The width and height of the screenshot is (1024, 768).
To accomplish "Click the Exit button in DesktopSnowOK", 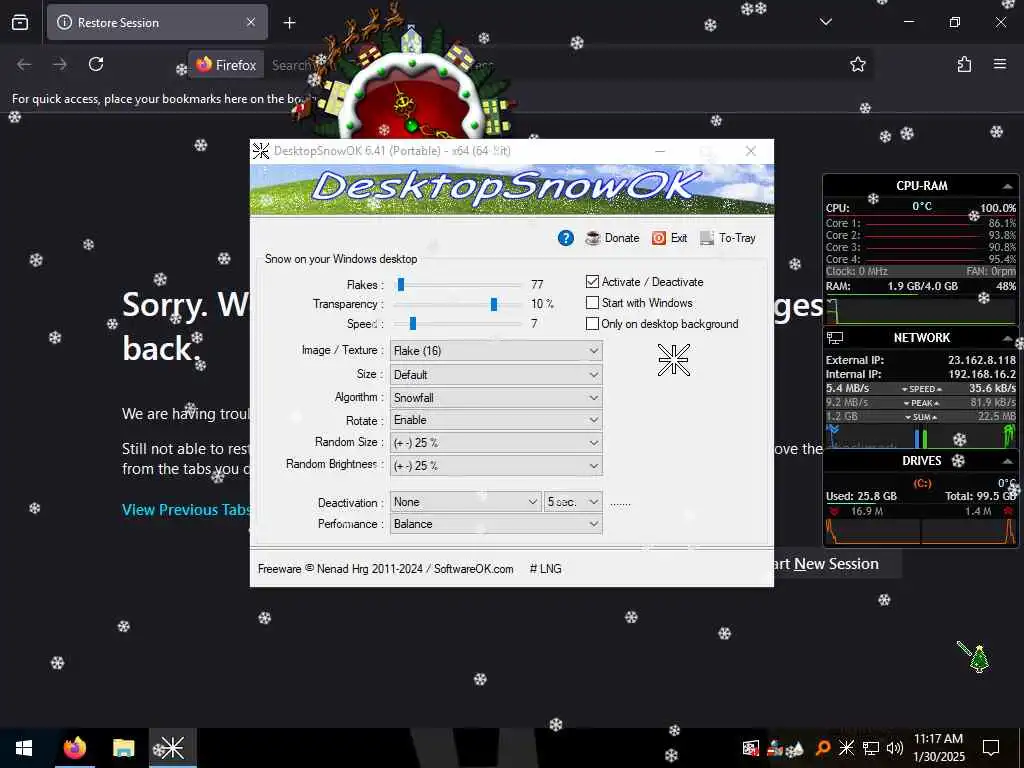I will (669, 238).
